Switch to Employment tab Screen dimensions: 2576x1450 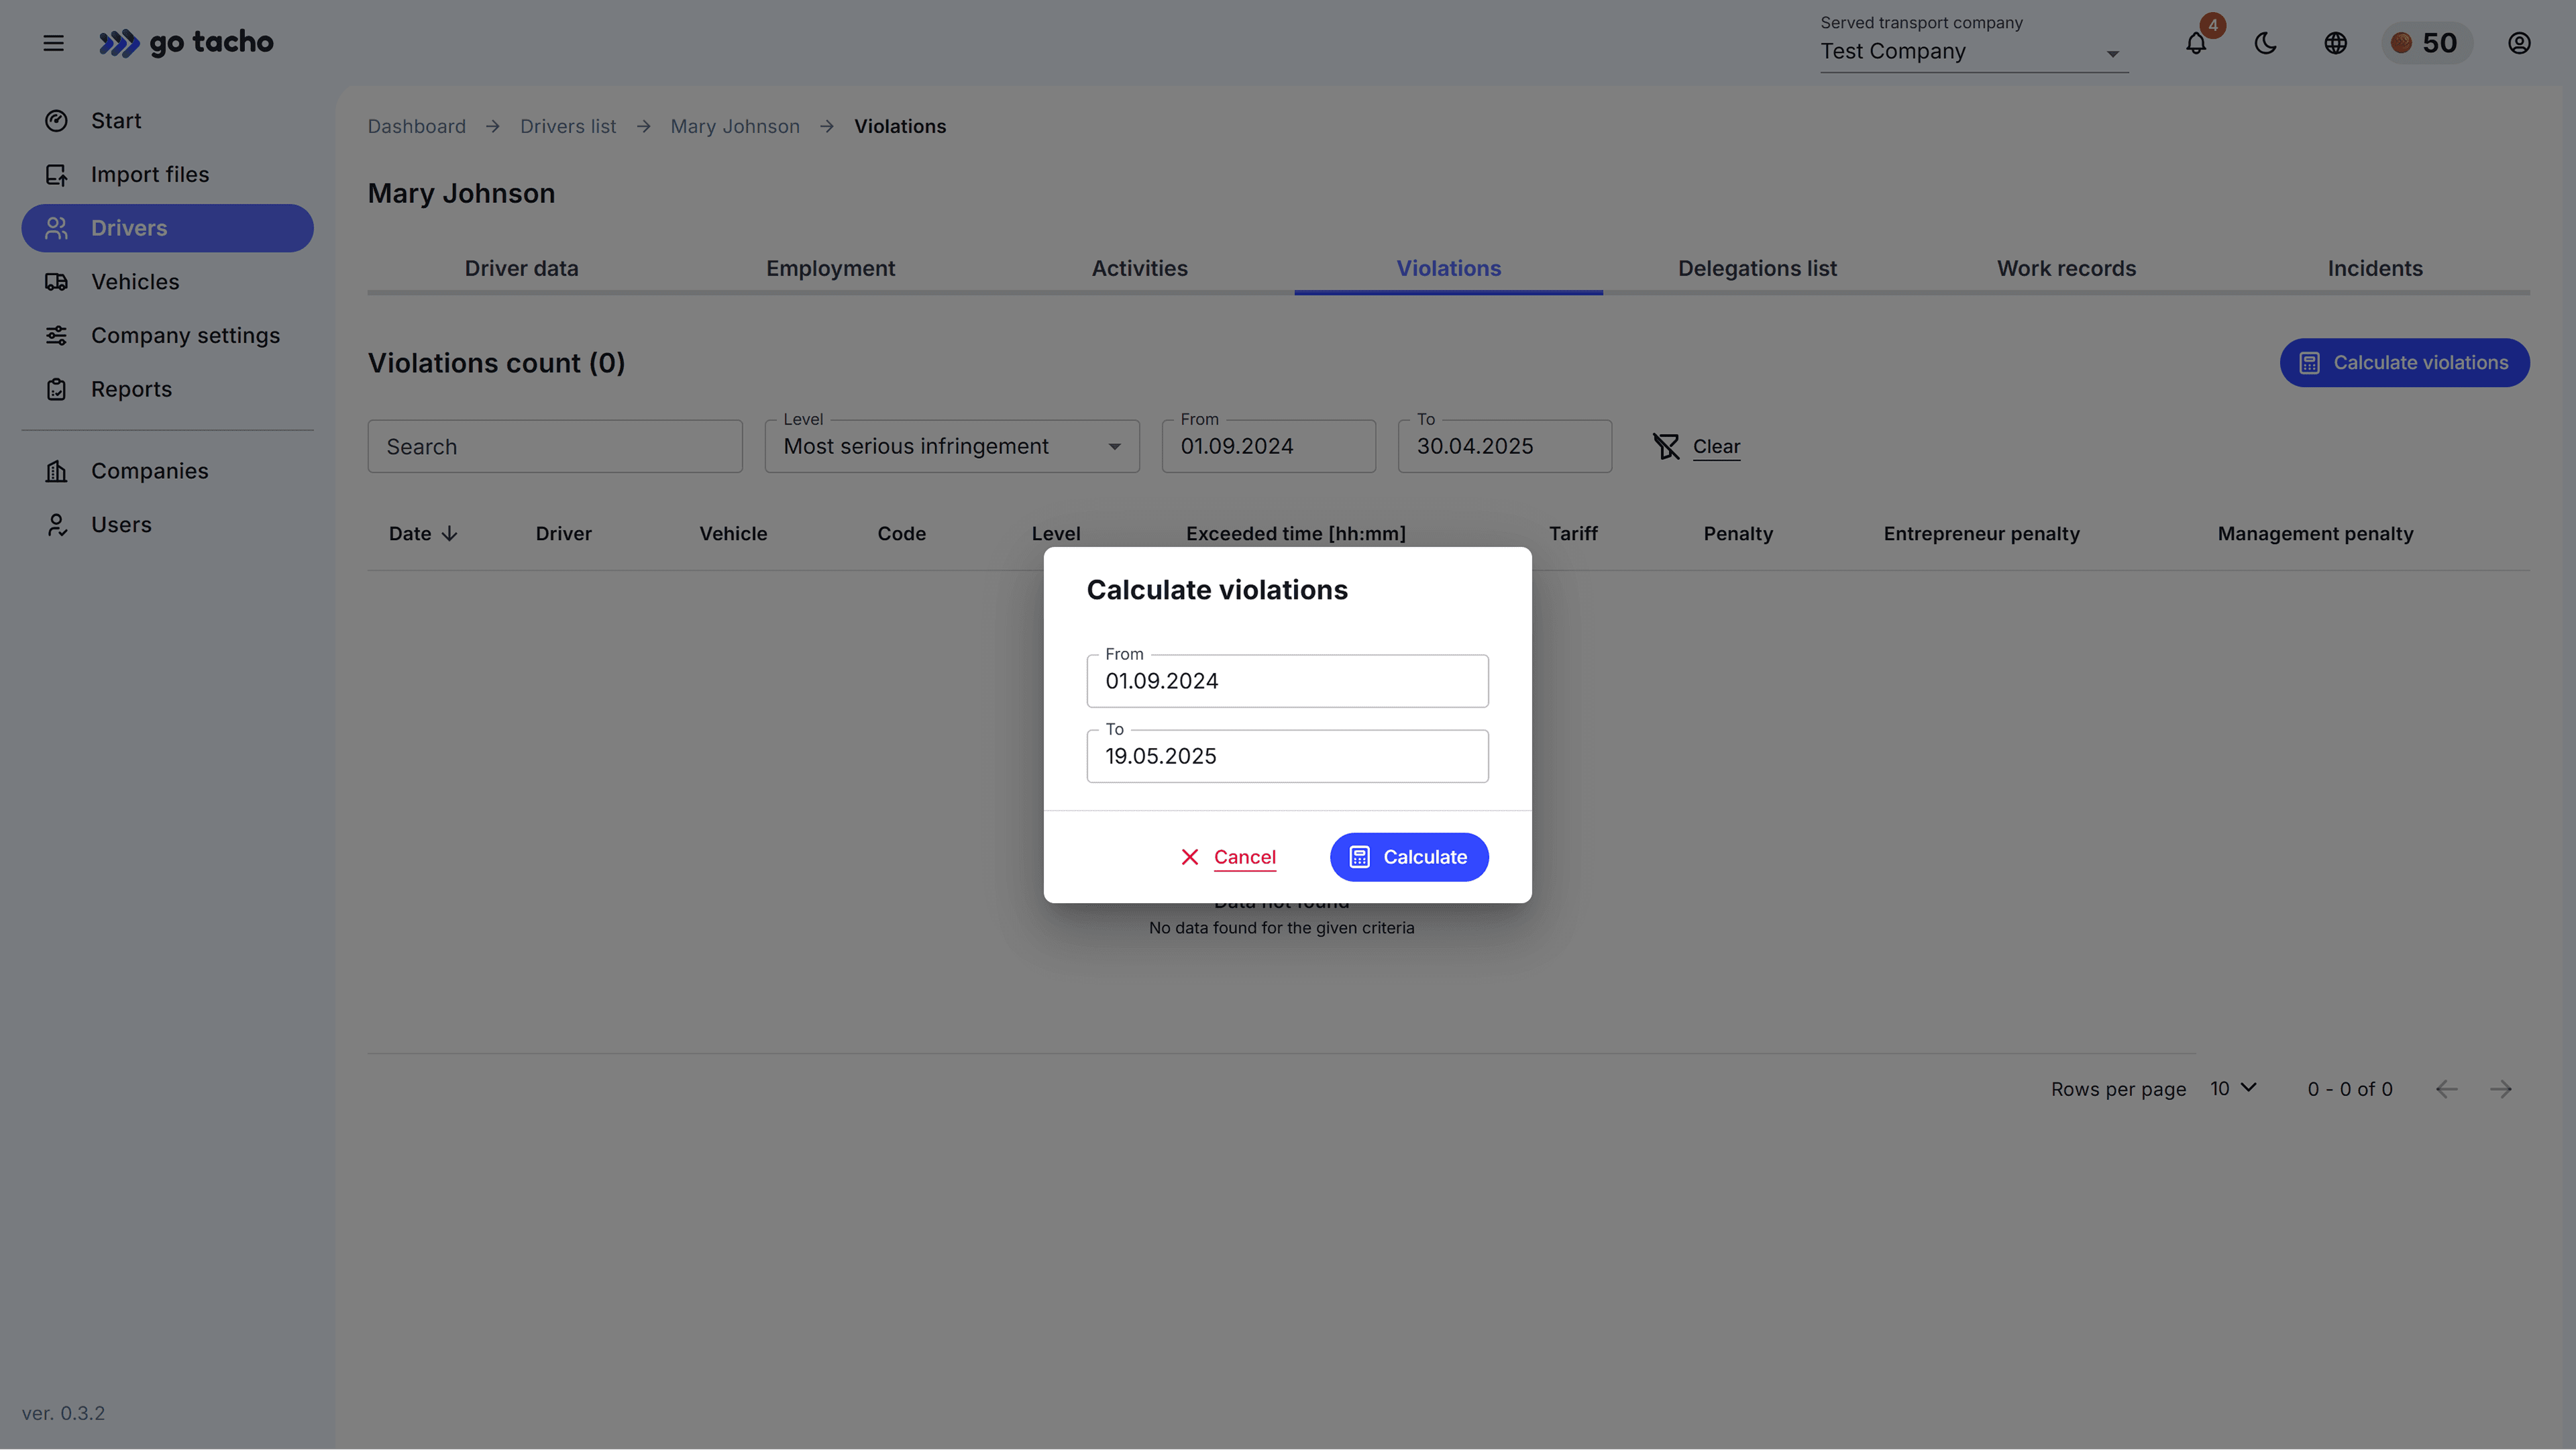(x=830, y=268)
